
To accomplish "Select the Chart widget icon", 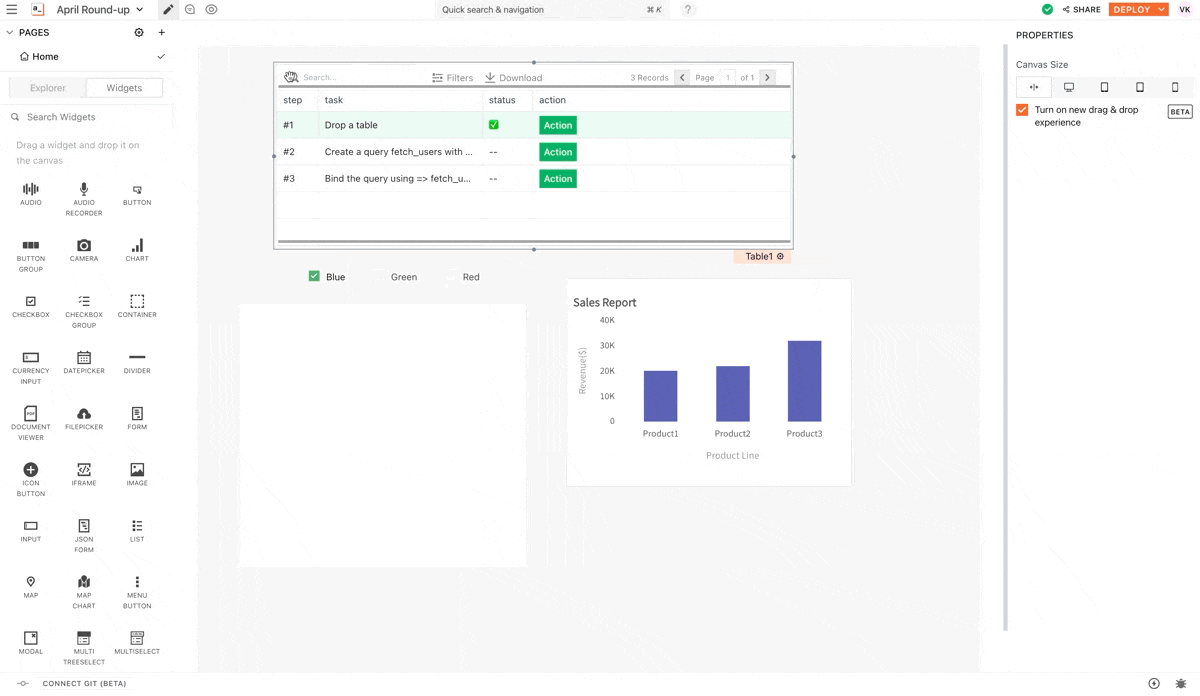I will (x=137, y=245).
